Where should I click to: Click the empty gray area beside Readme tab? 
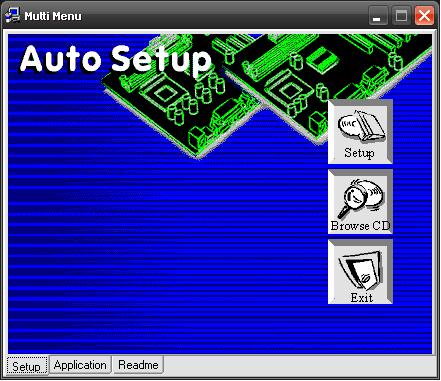coord(300,365)
